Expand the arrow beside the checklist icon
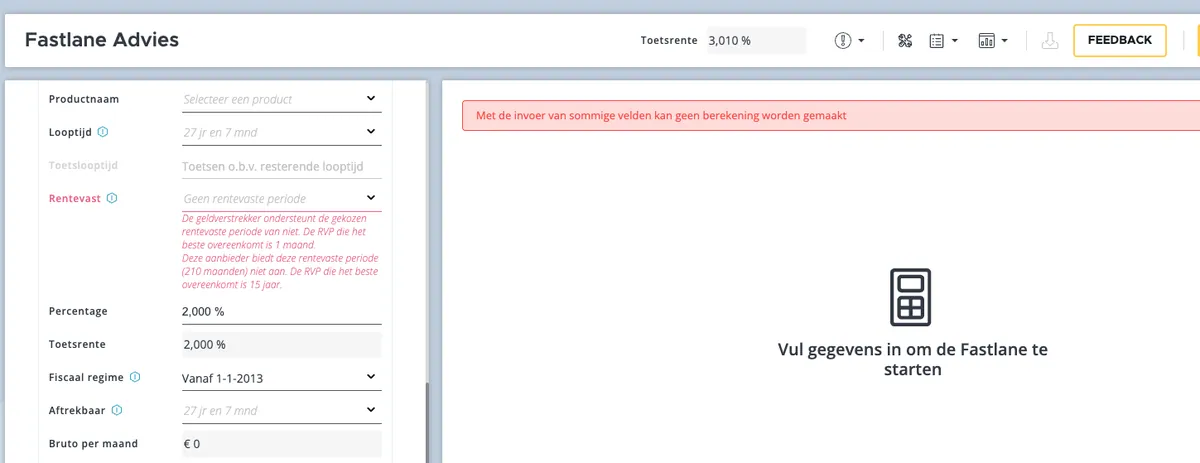This screenshot has height=463, width=1200. 955,41
